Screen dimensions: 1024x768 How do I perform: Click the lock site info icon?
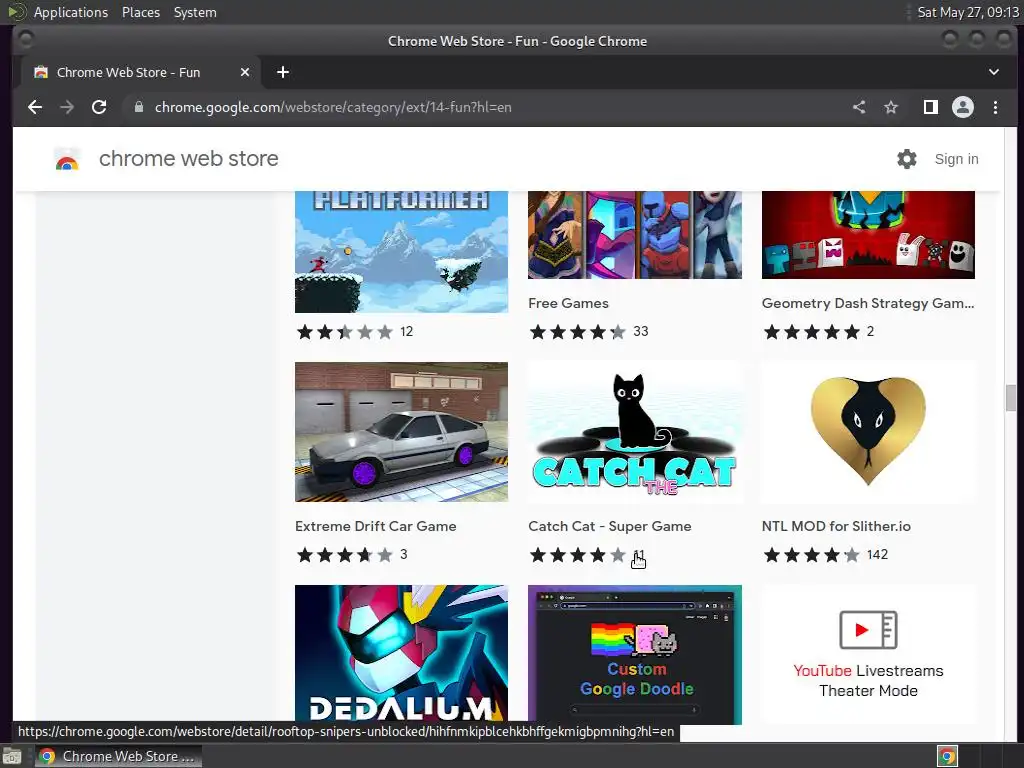(138, 107)
